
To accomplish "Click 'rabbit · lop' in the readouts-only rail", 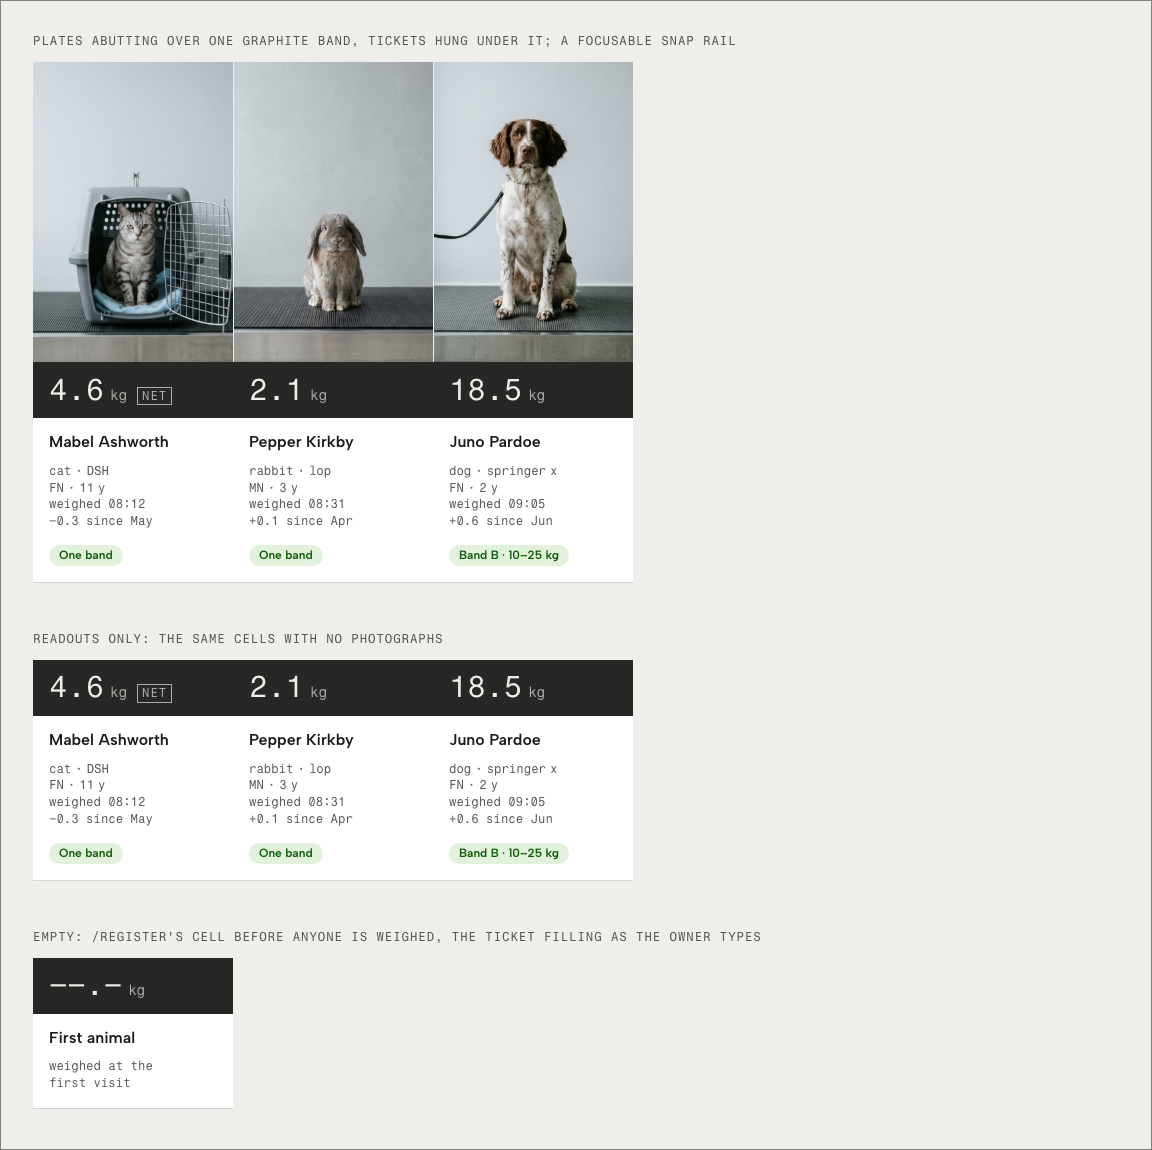I will coord(290,769).
